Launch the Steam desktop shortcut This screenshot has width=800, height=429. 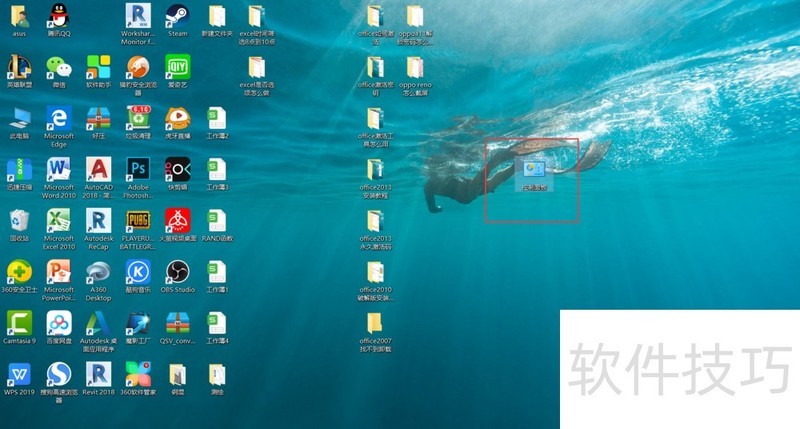(178, 16)
